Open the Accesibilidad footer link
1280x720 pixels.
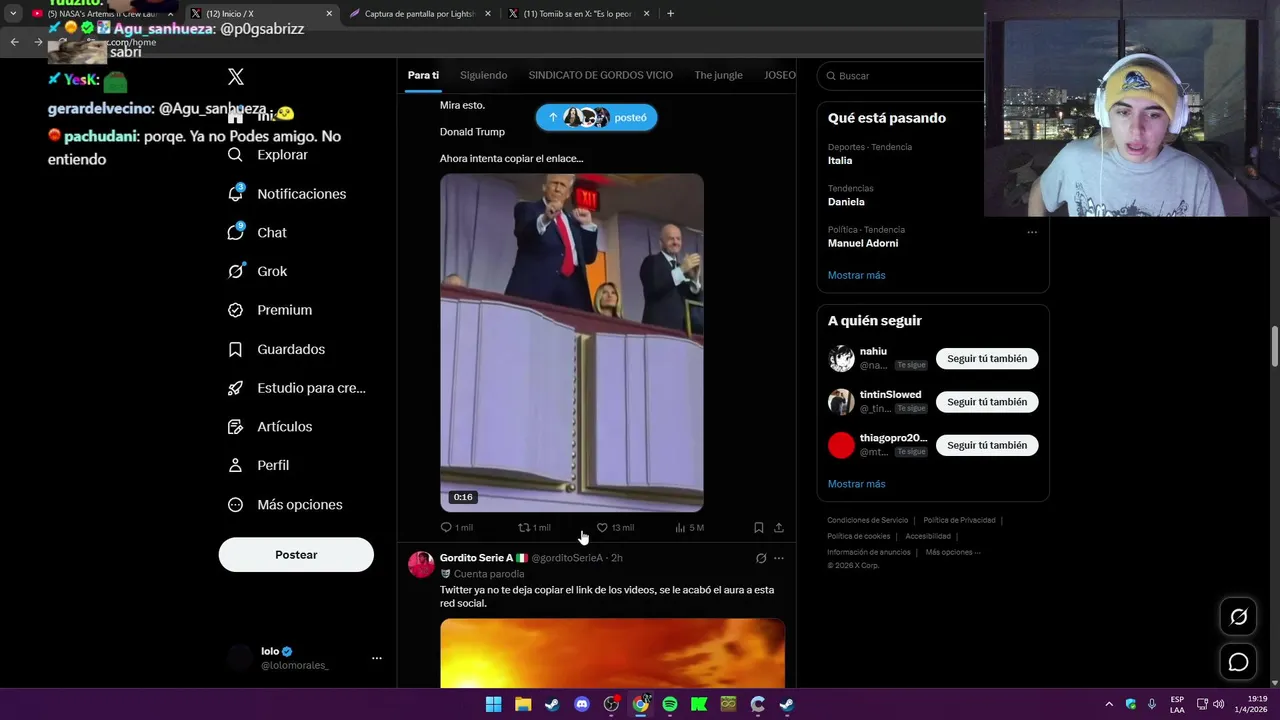click(928, 536)
